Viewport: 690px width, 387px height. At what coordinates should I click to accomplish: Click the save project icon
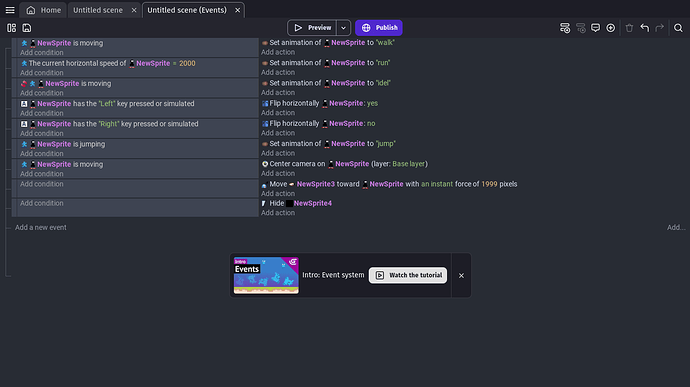click(27, 28)
